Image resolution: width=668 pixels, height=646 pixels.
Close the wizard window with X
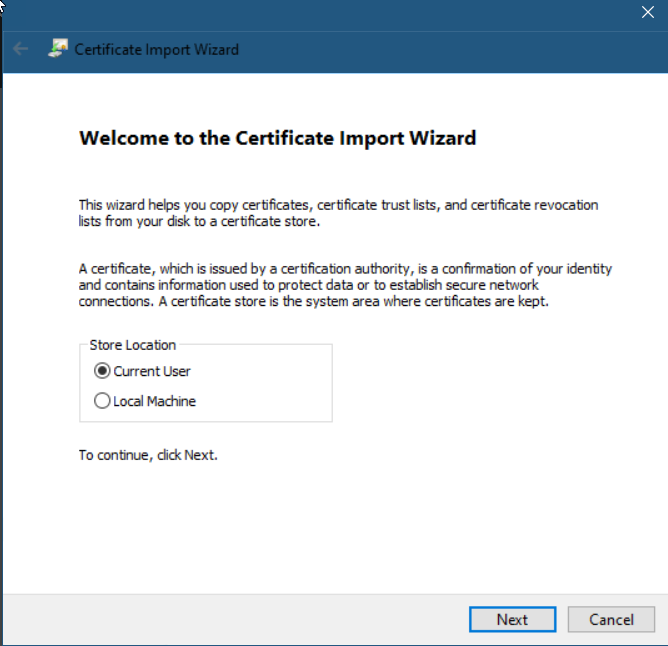click(x=648, y=12)
